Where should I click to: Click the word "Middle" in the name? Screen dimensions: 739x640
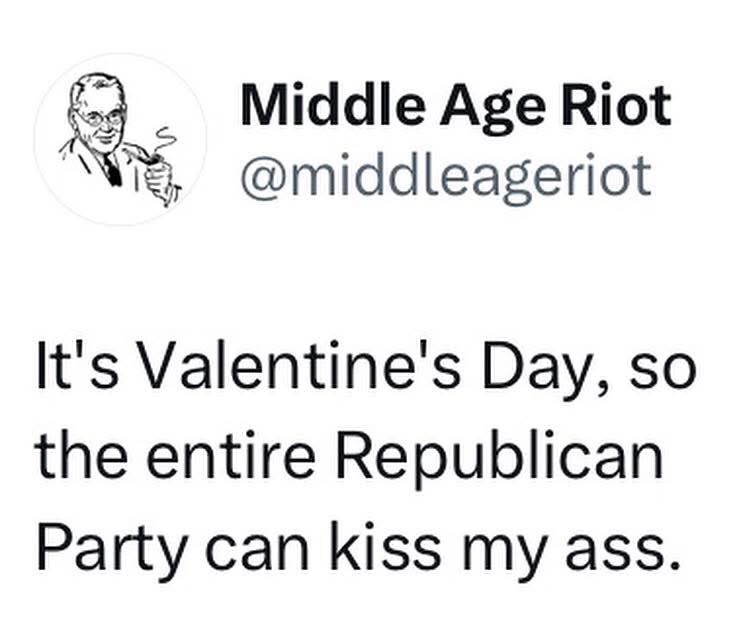[317, 106]
